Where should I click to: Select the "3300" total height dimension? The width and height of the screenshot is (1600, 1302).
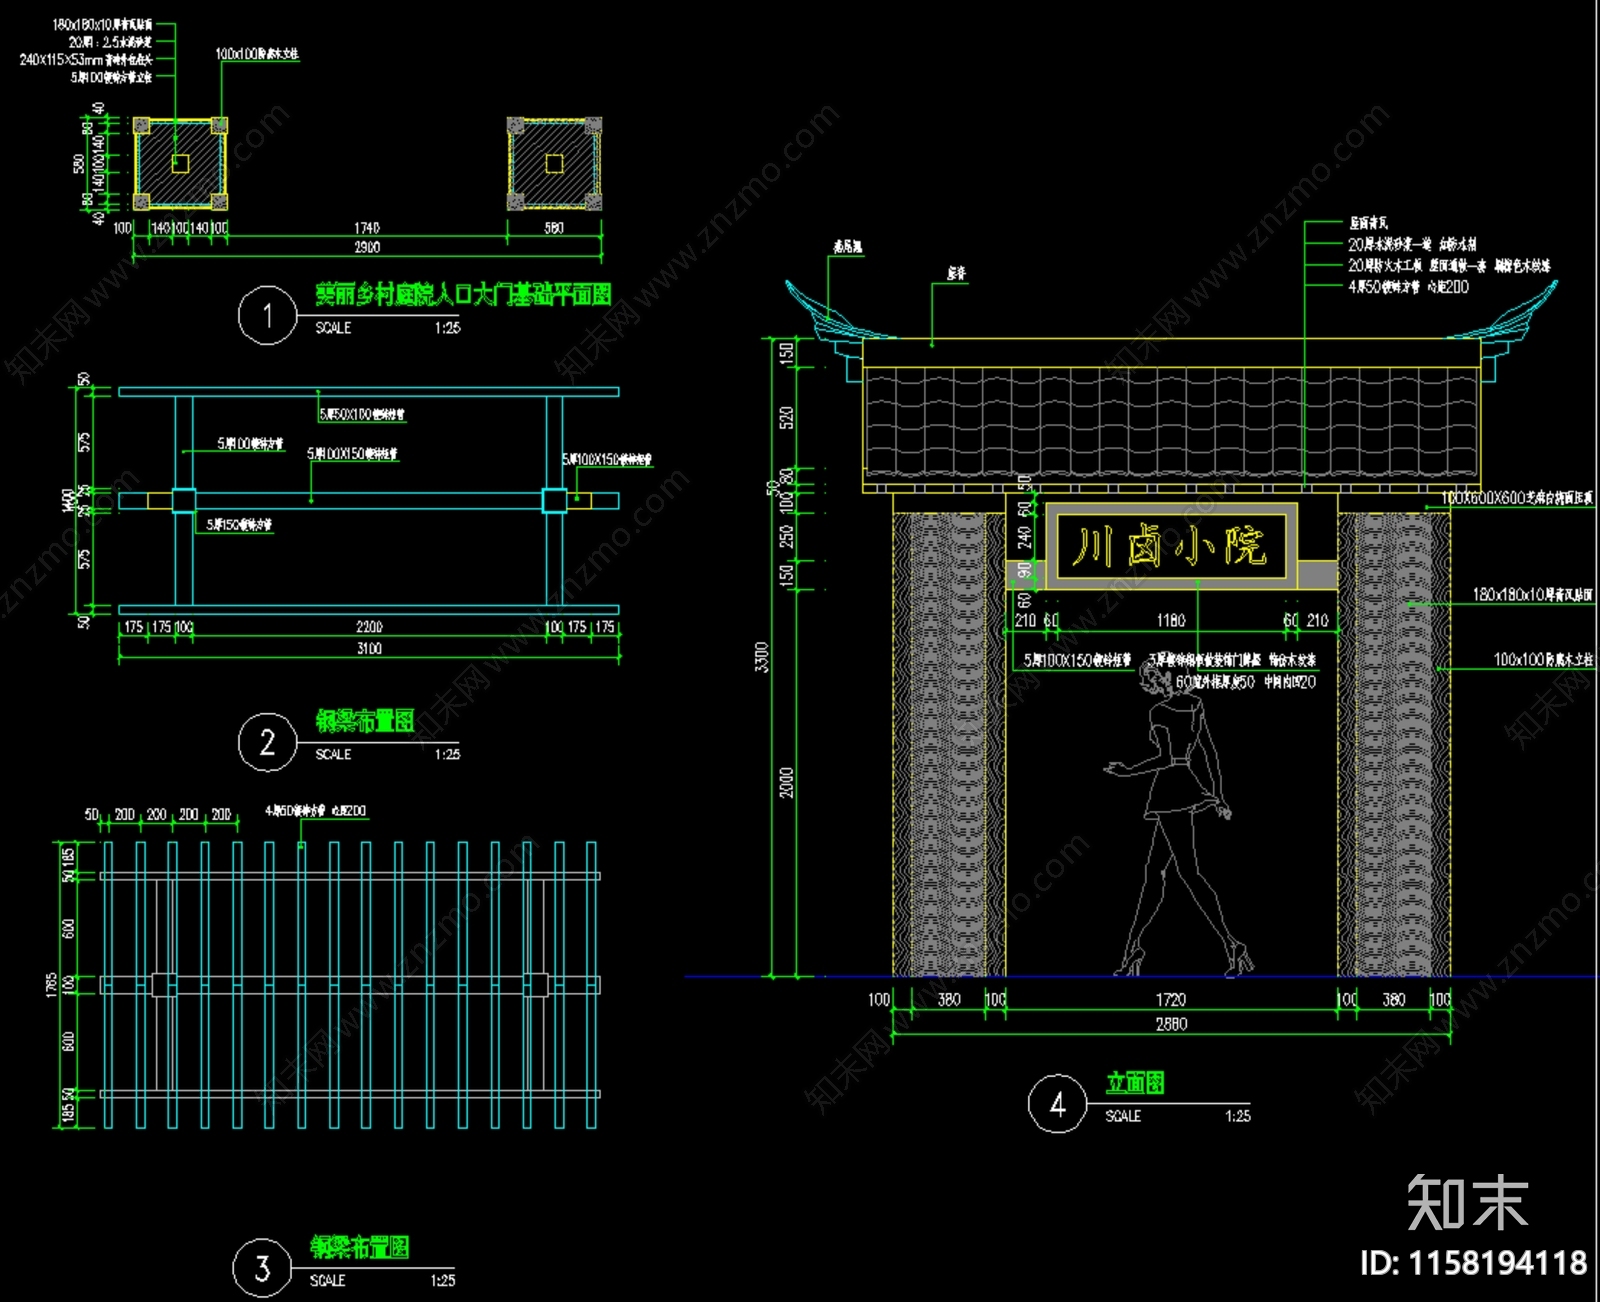tap(762, 657)
